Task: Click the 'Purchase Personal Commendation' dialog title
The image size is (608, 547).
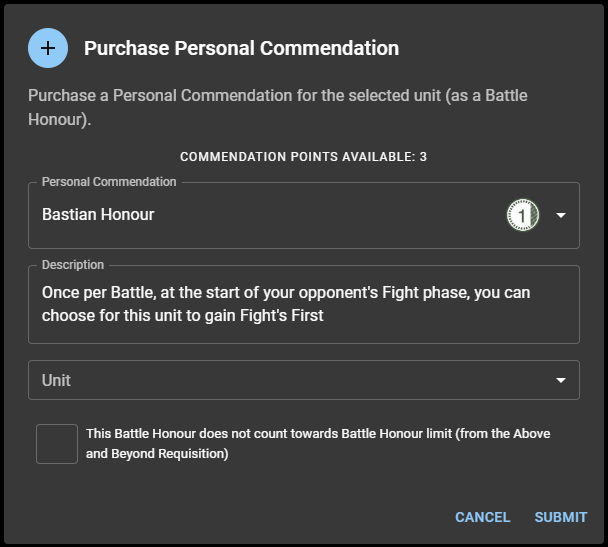Action: (241, 48)
